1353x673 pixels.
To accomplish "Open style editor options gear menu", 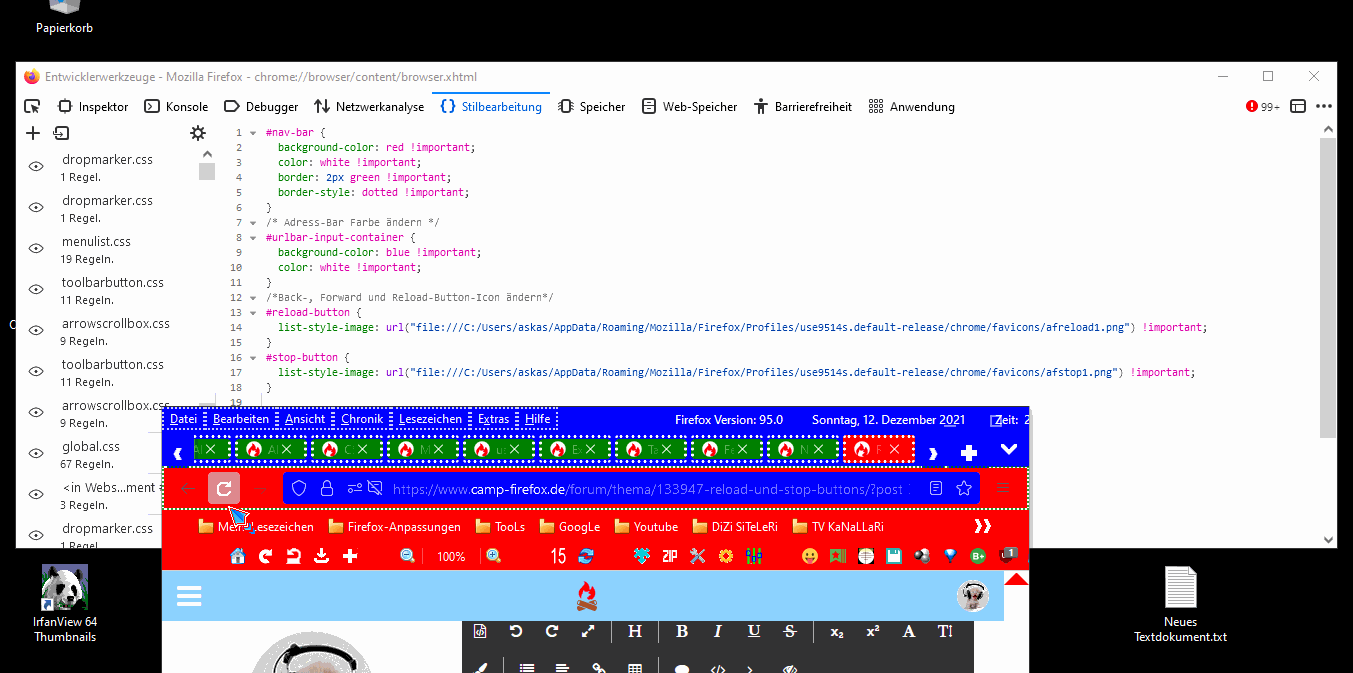I will click(198, 133).
